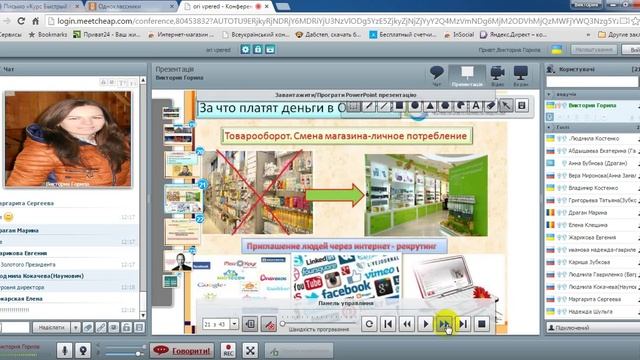Image resolution: width=640 pixels, height=360 pixels.
Task: Click the fullscreen expand arrows button
Action: (250, 350)
